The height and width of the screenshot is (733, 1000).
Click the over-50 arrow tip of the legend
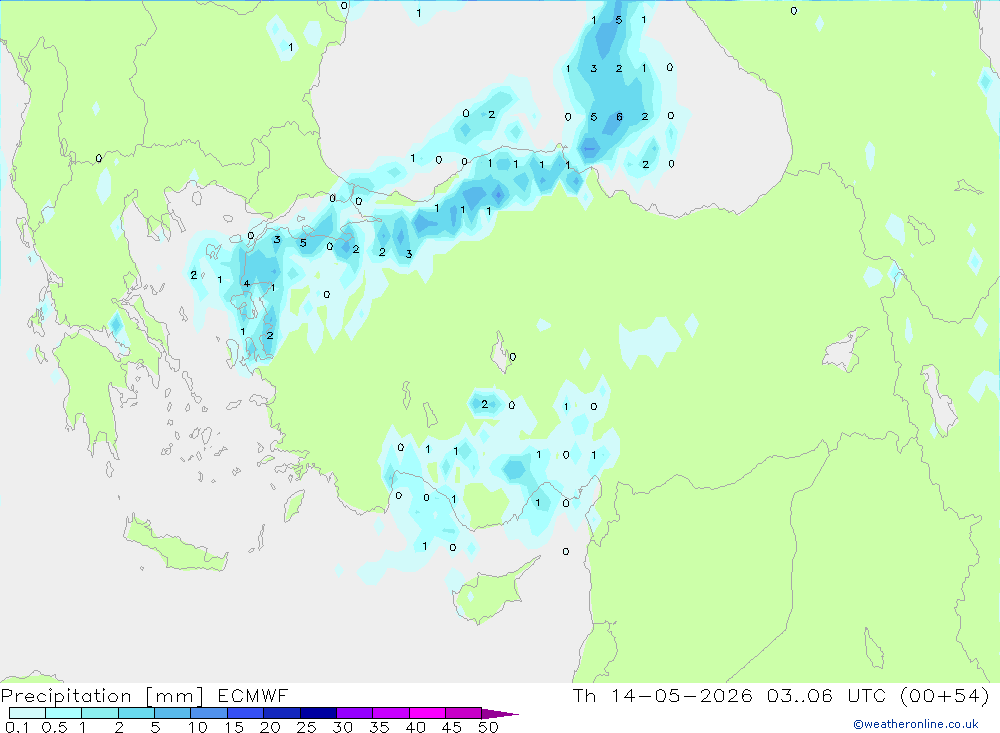(499, 713)
